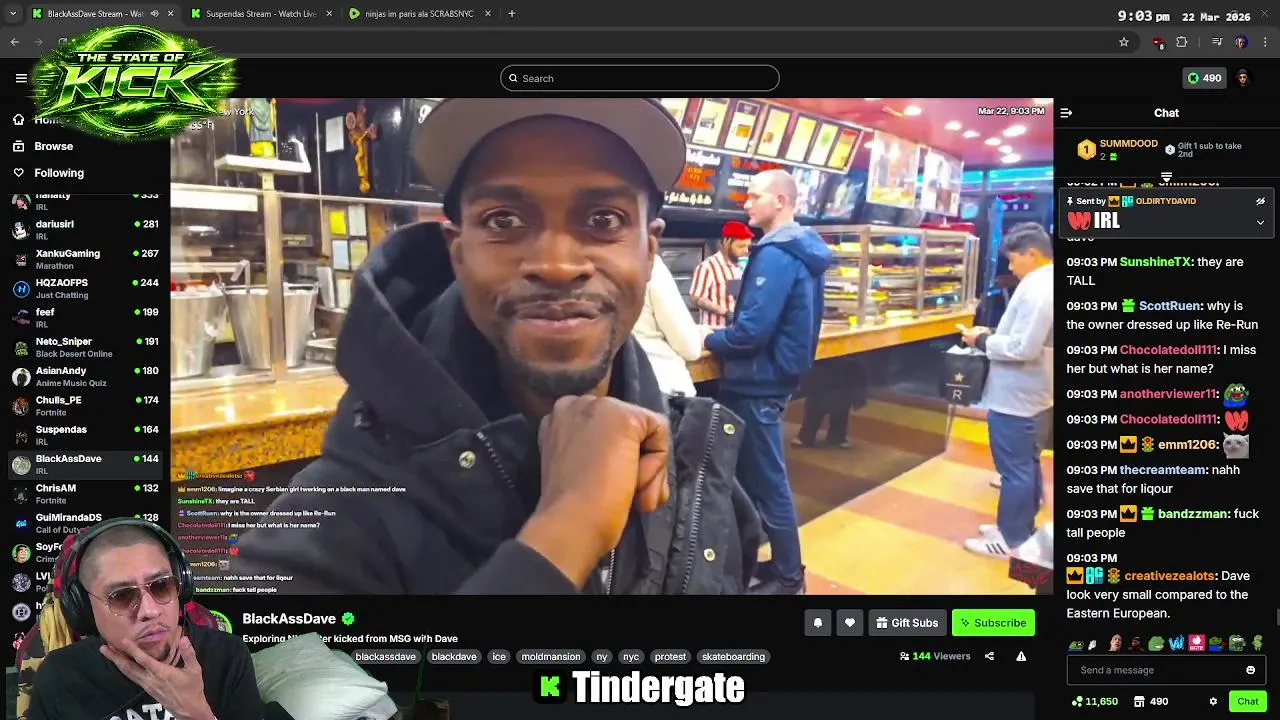Click the moldmansion tag

click(x=550, y=657)
